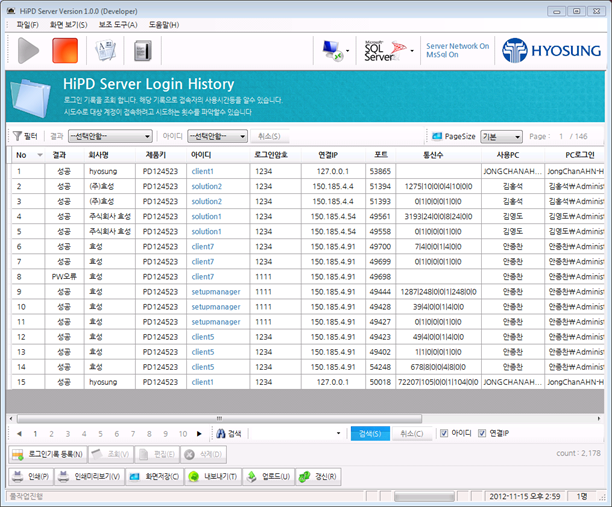
Task: Start server with gray play icon
Action: [28, 51]
